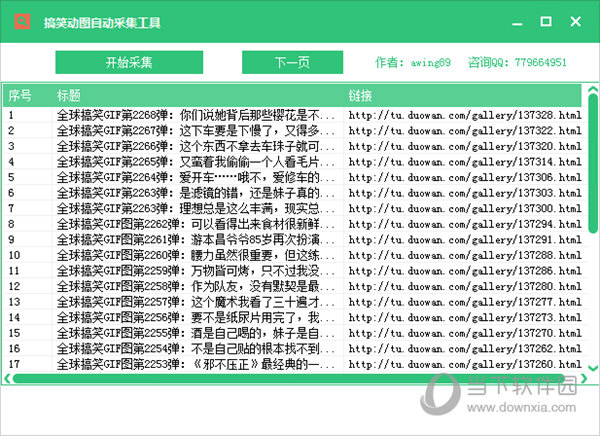
Task: Select title row 第2259弹 万物皆可烤
Action: 196,271
